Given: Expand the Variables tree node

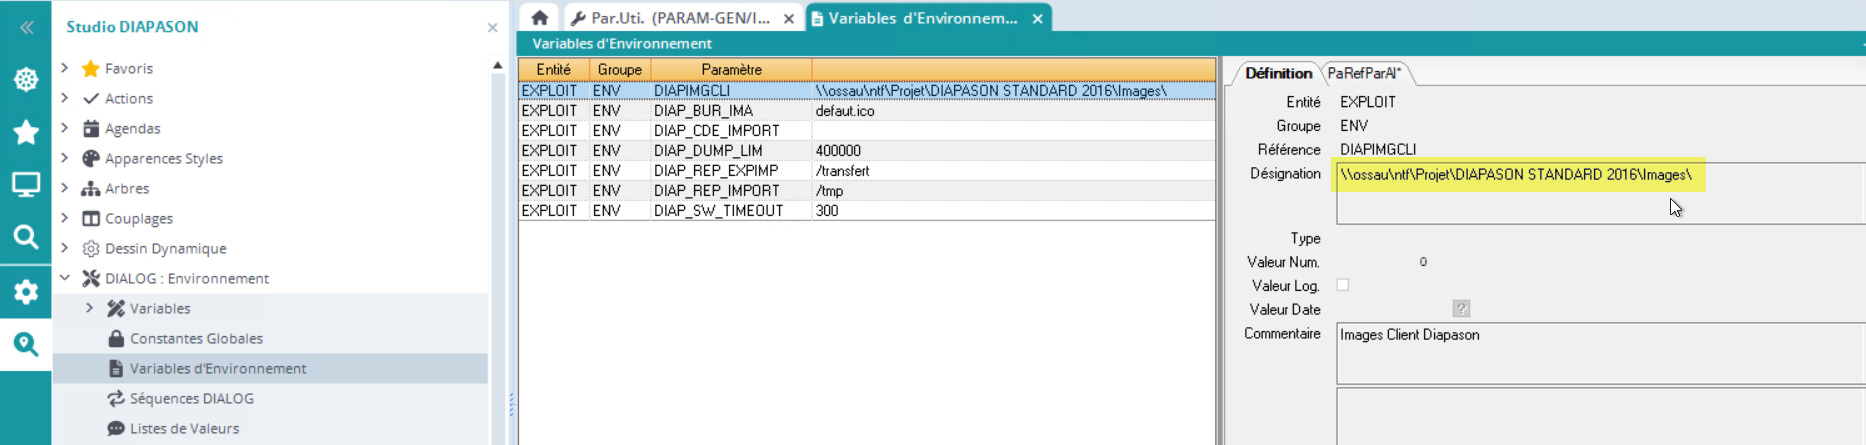Looking at the screenshot, I should click(x=90, y=308).
